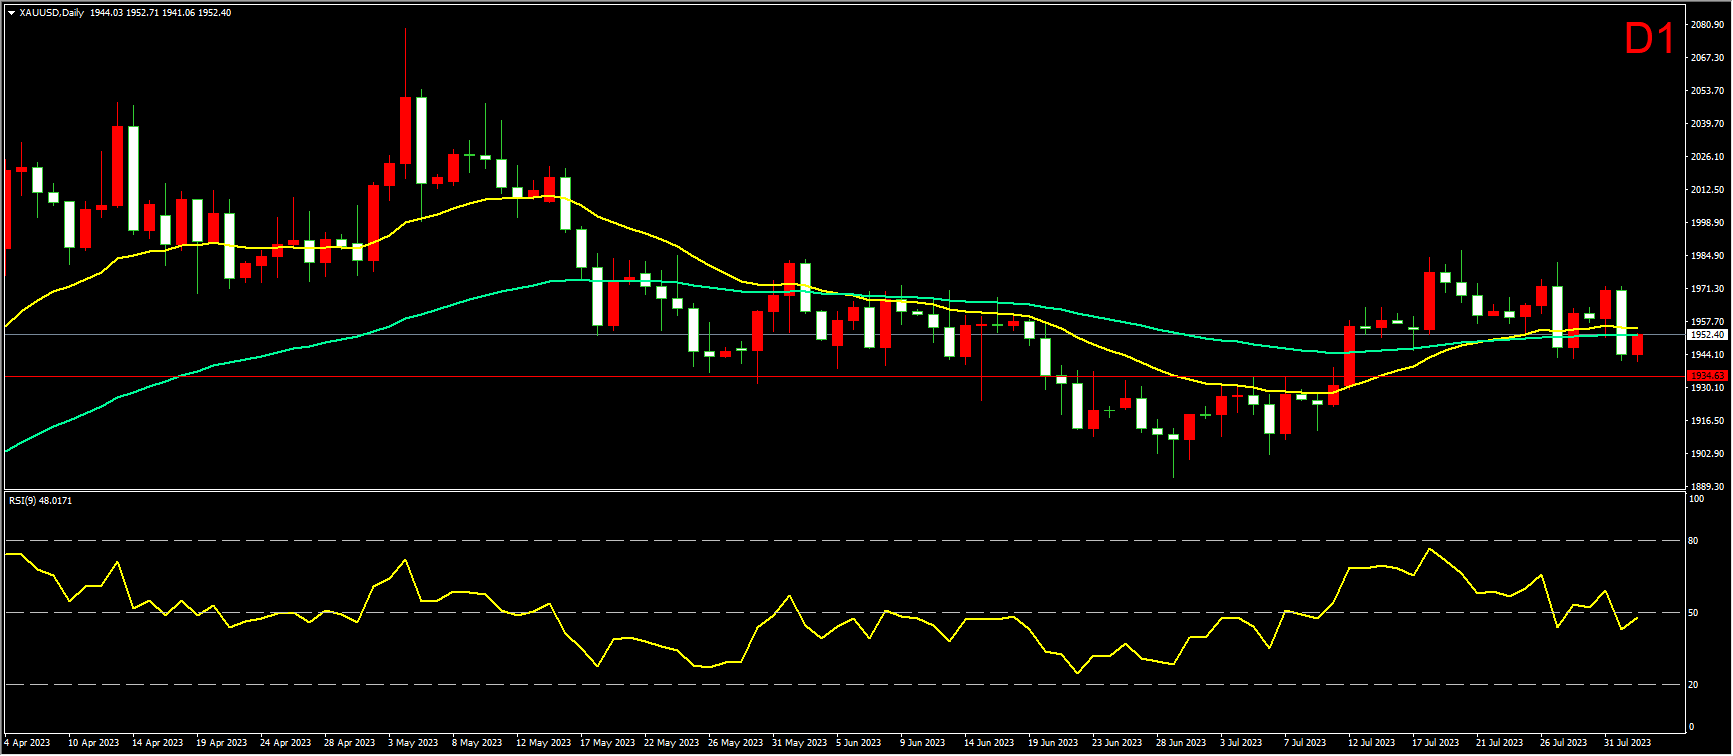This screenshot has height=756, width=1733.
Task: Click the 17 Jul 2023 date label
Action: 1435,743
